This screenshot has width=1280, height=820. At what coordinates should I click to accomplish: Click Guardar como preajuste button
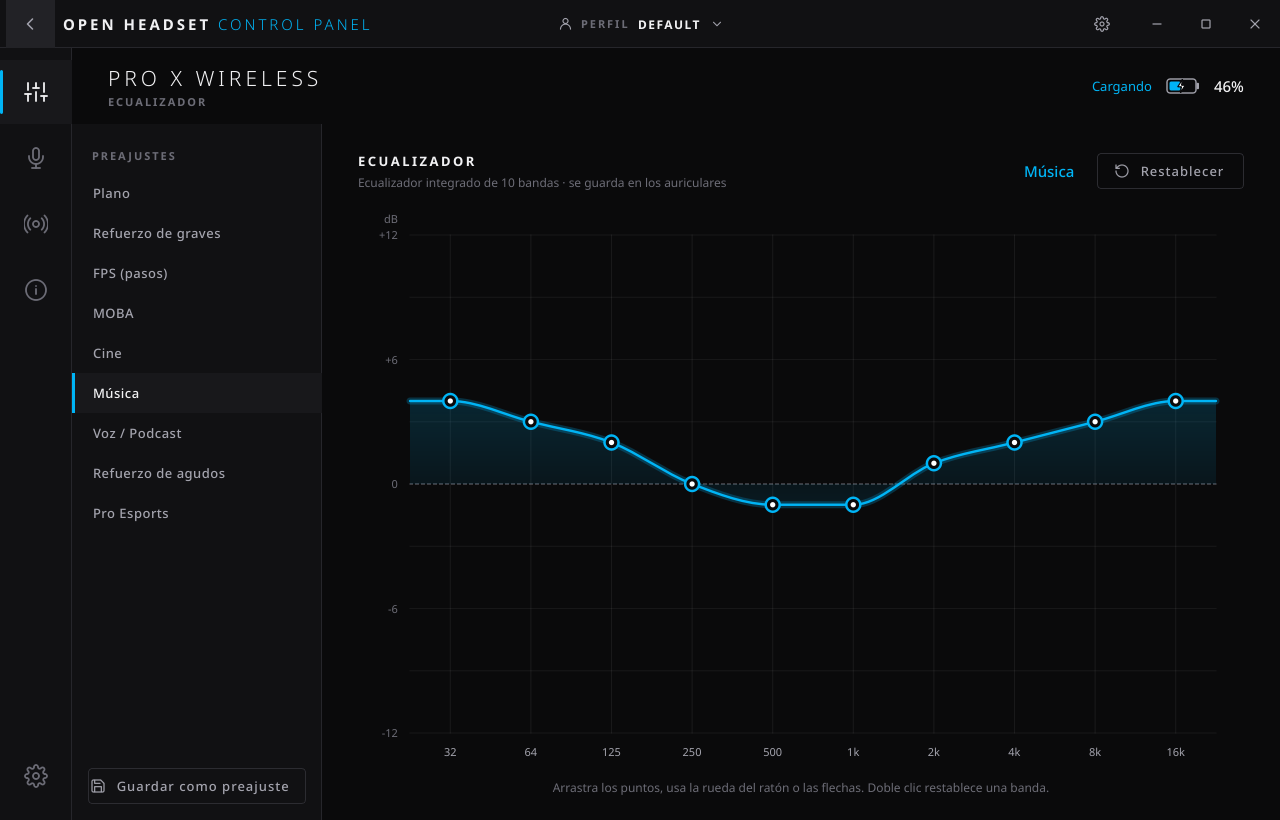(197, 786)
